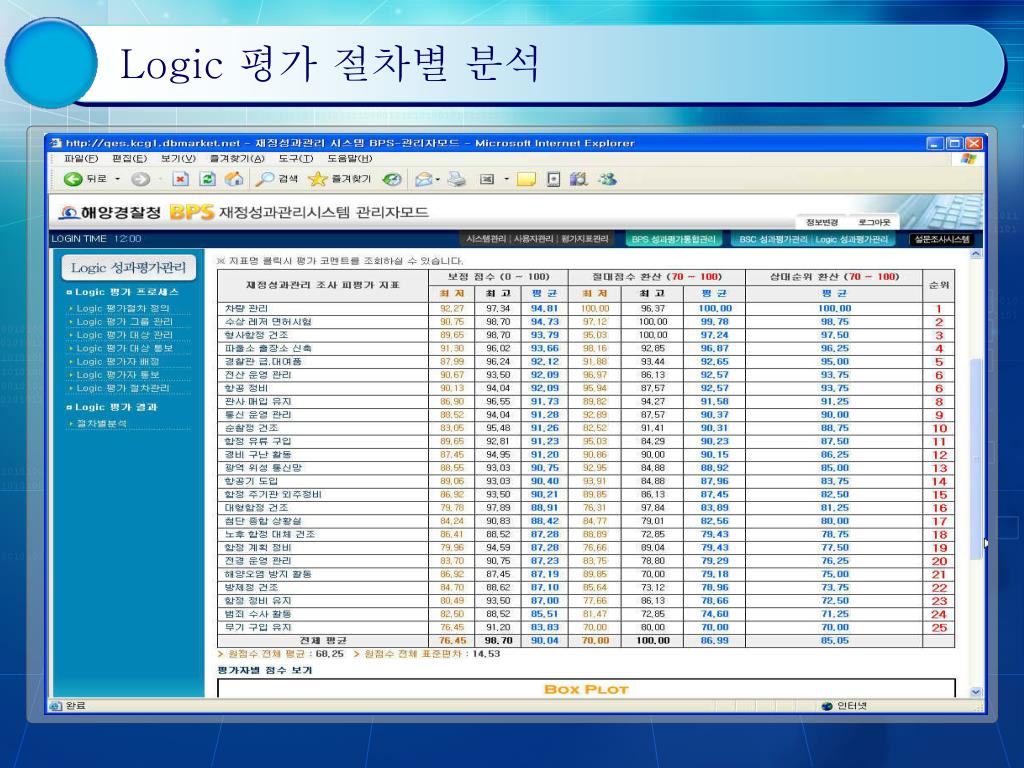Click the 차량 관리 indicator row name

click(x=246, y=308)
